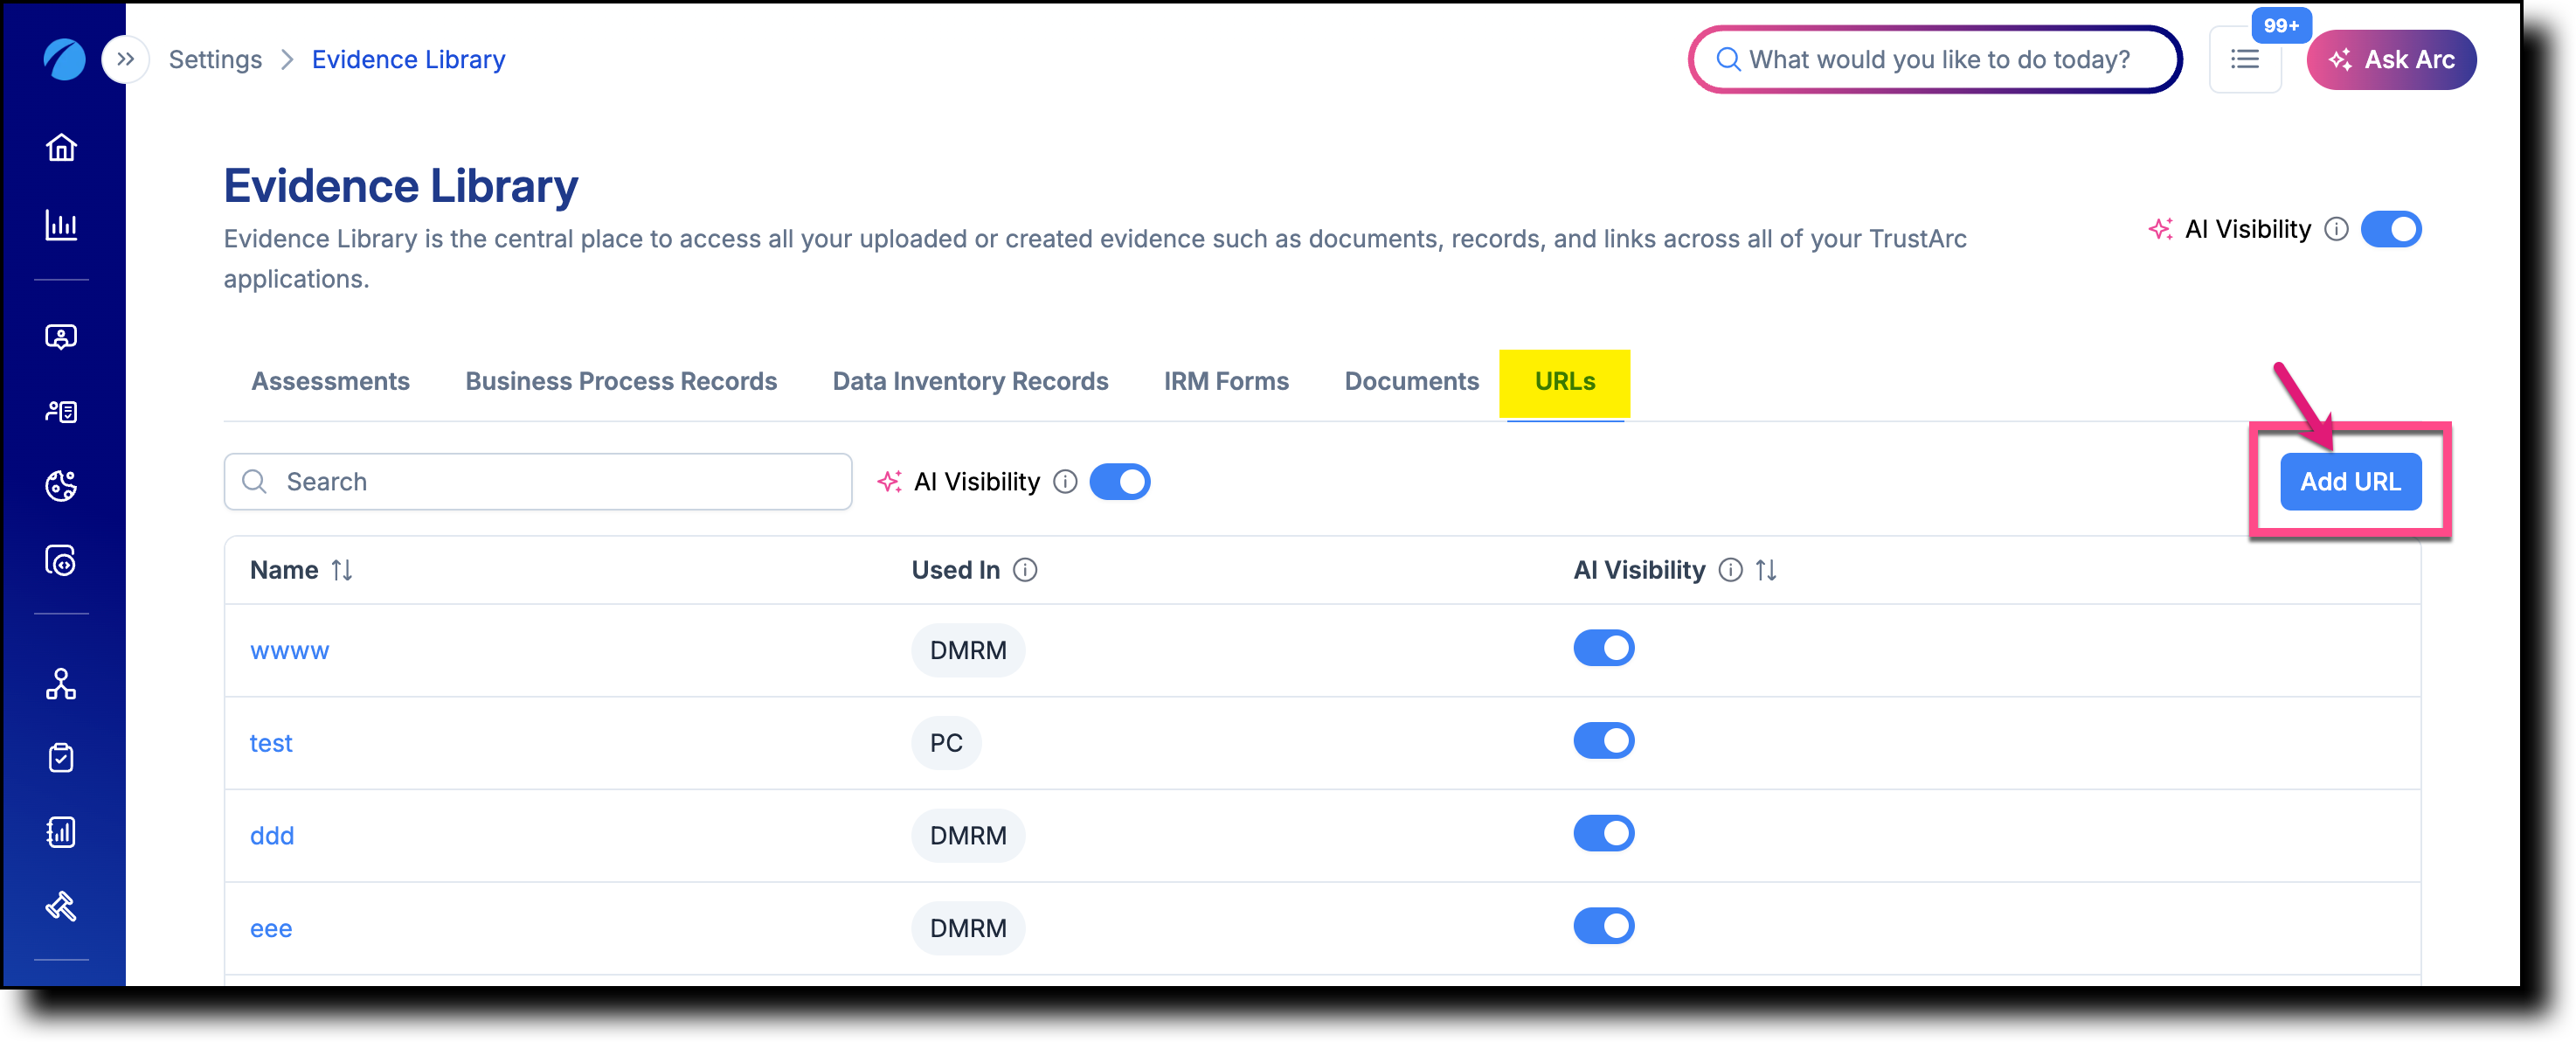
Task: Open the monitor-with-person sidebar icon
Action: [x=62, y=337]
